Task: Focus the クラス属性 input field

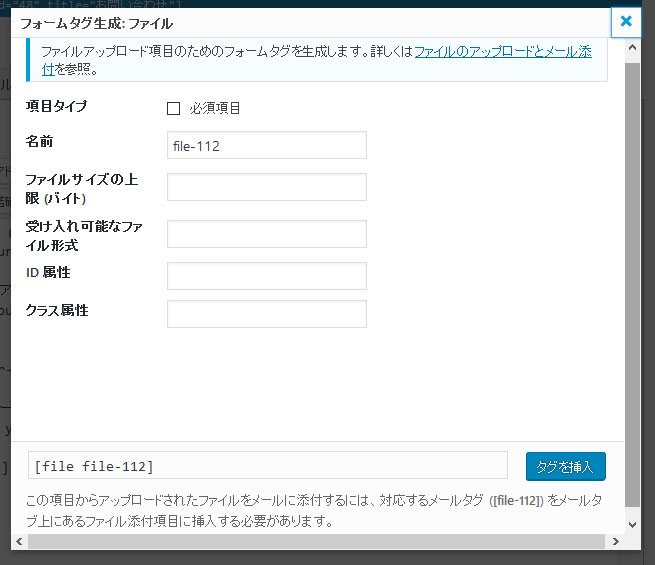Action: tap(266, 314)
